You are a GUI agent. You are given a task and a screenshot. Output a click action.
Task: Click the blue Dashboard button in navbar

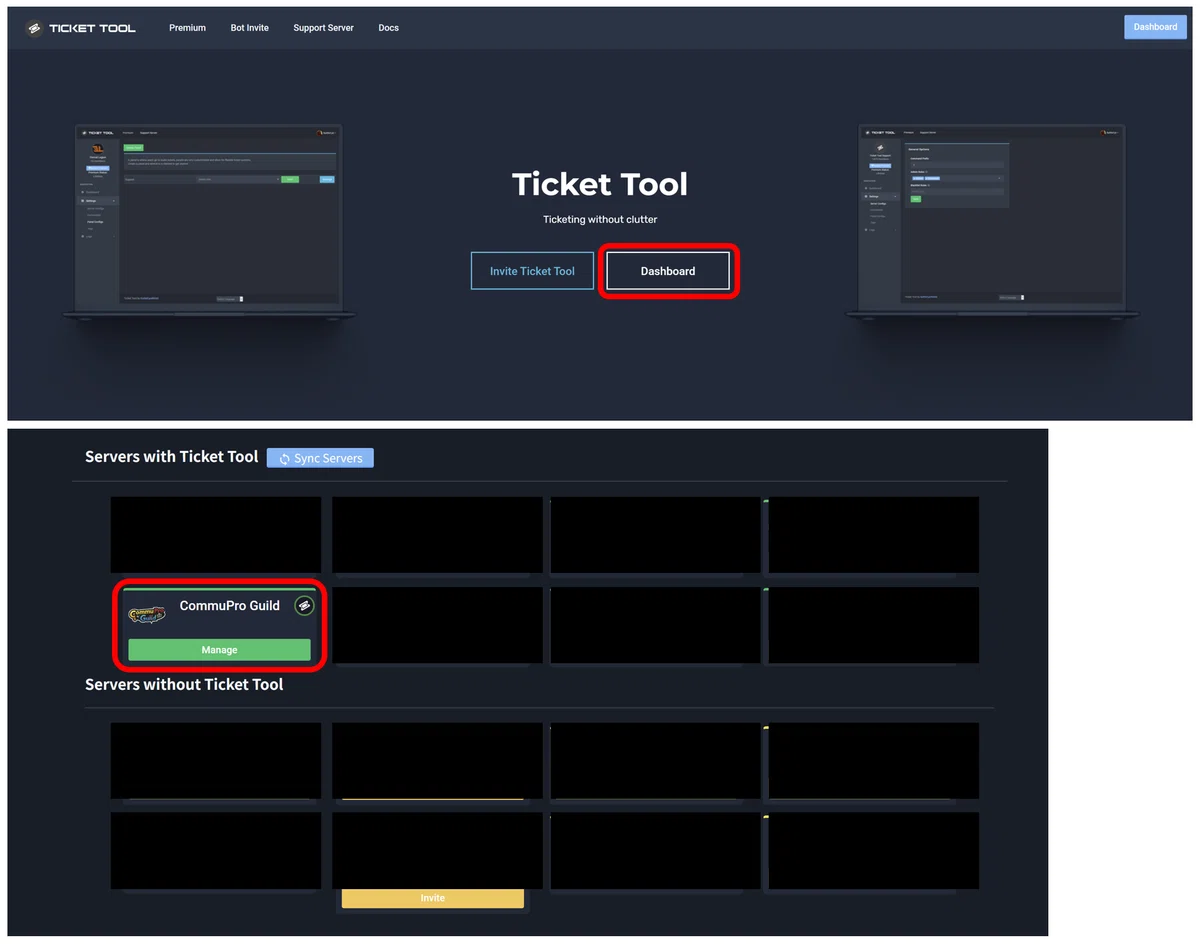1155,27
